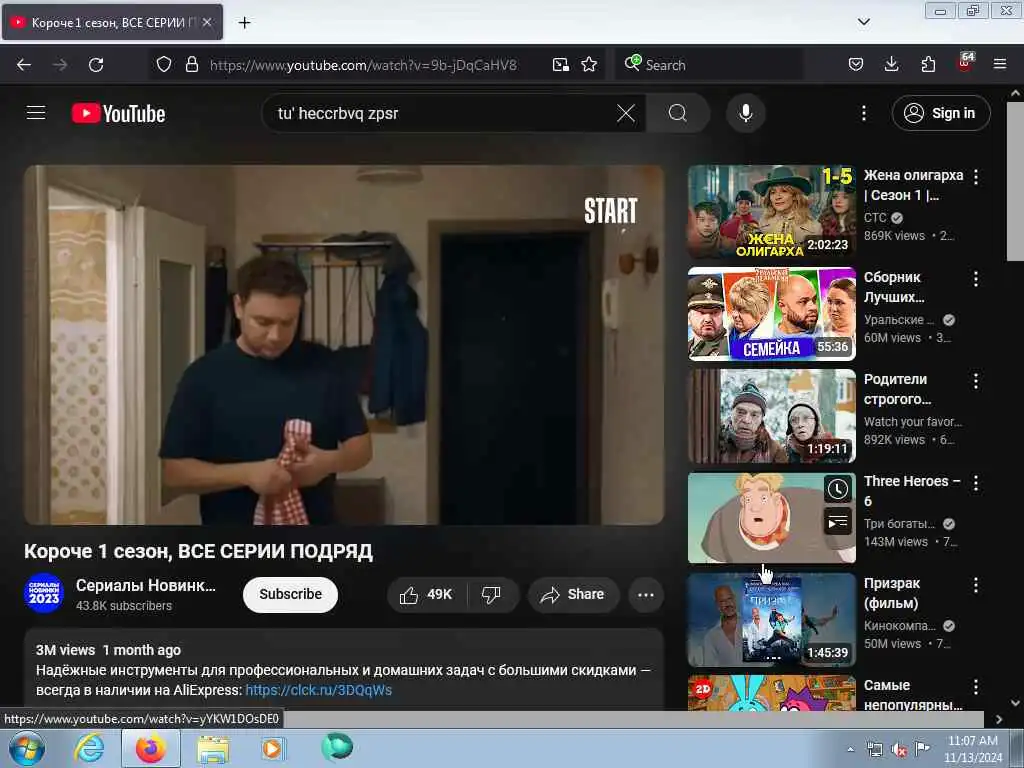This screenshot has width=1024, height=768.
Task: Open YouTube settings three-dot menu
Action: click(x=863, y=113)
